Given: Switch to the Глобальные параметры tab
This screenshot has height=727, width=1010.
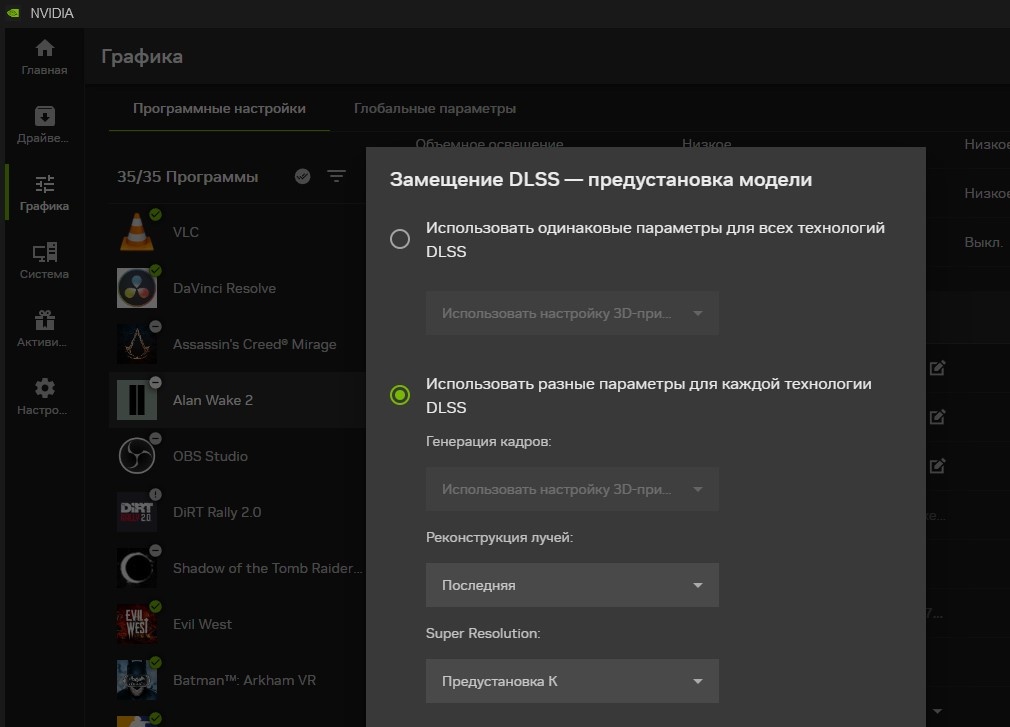Looking at the screenshot, I should point(435,108).
